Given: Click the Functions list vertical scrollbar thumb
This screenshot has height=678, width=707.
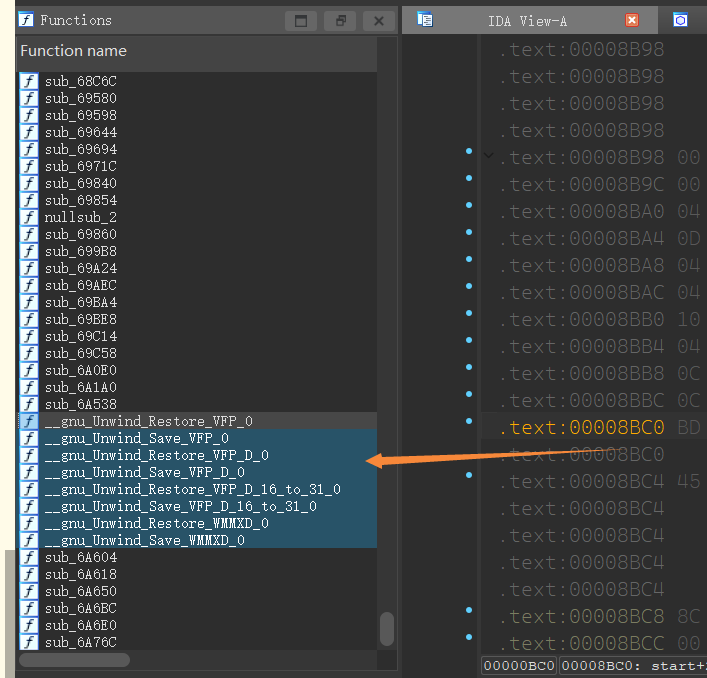Looking at the screenshot, I should click(x=387, y=628).
